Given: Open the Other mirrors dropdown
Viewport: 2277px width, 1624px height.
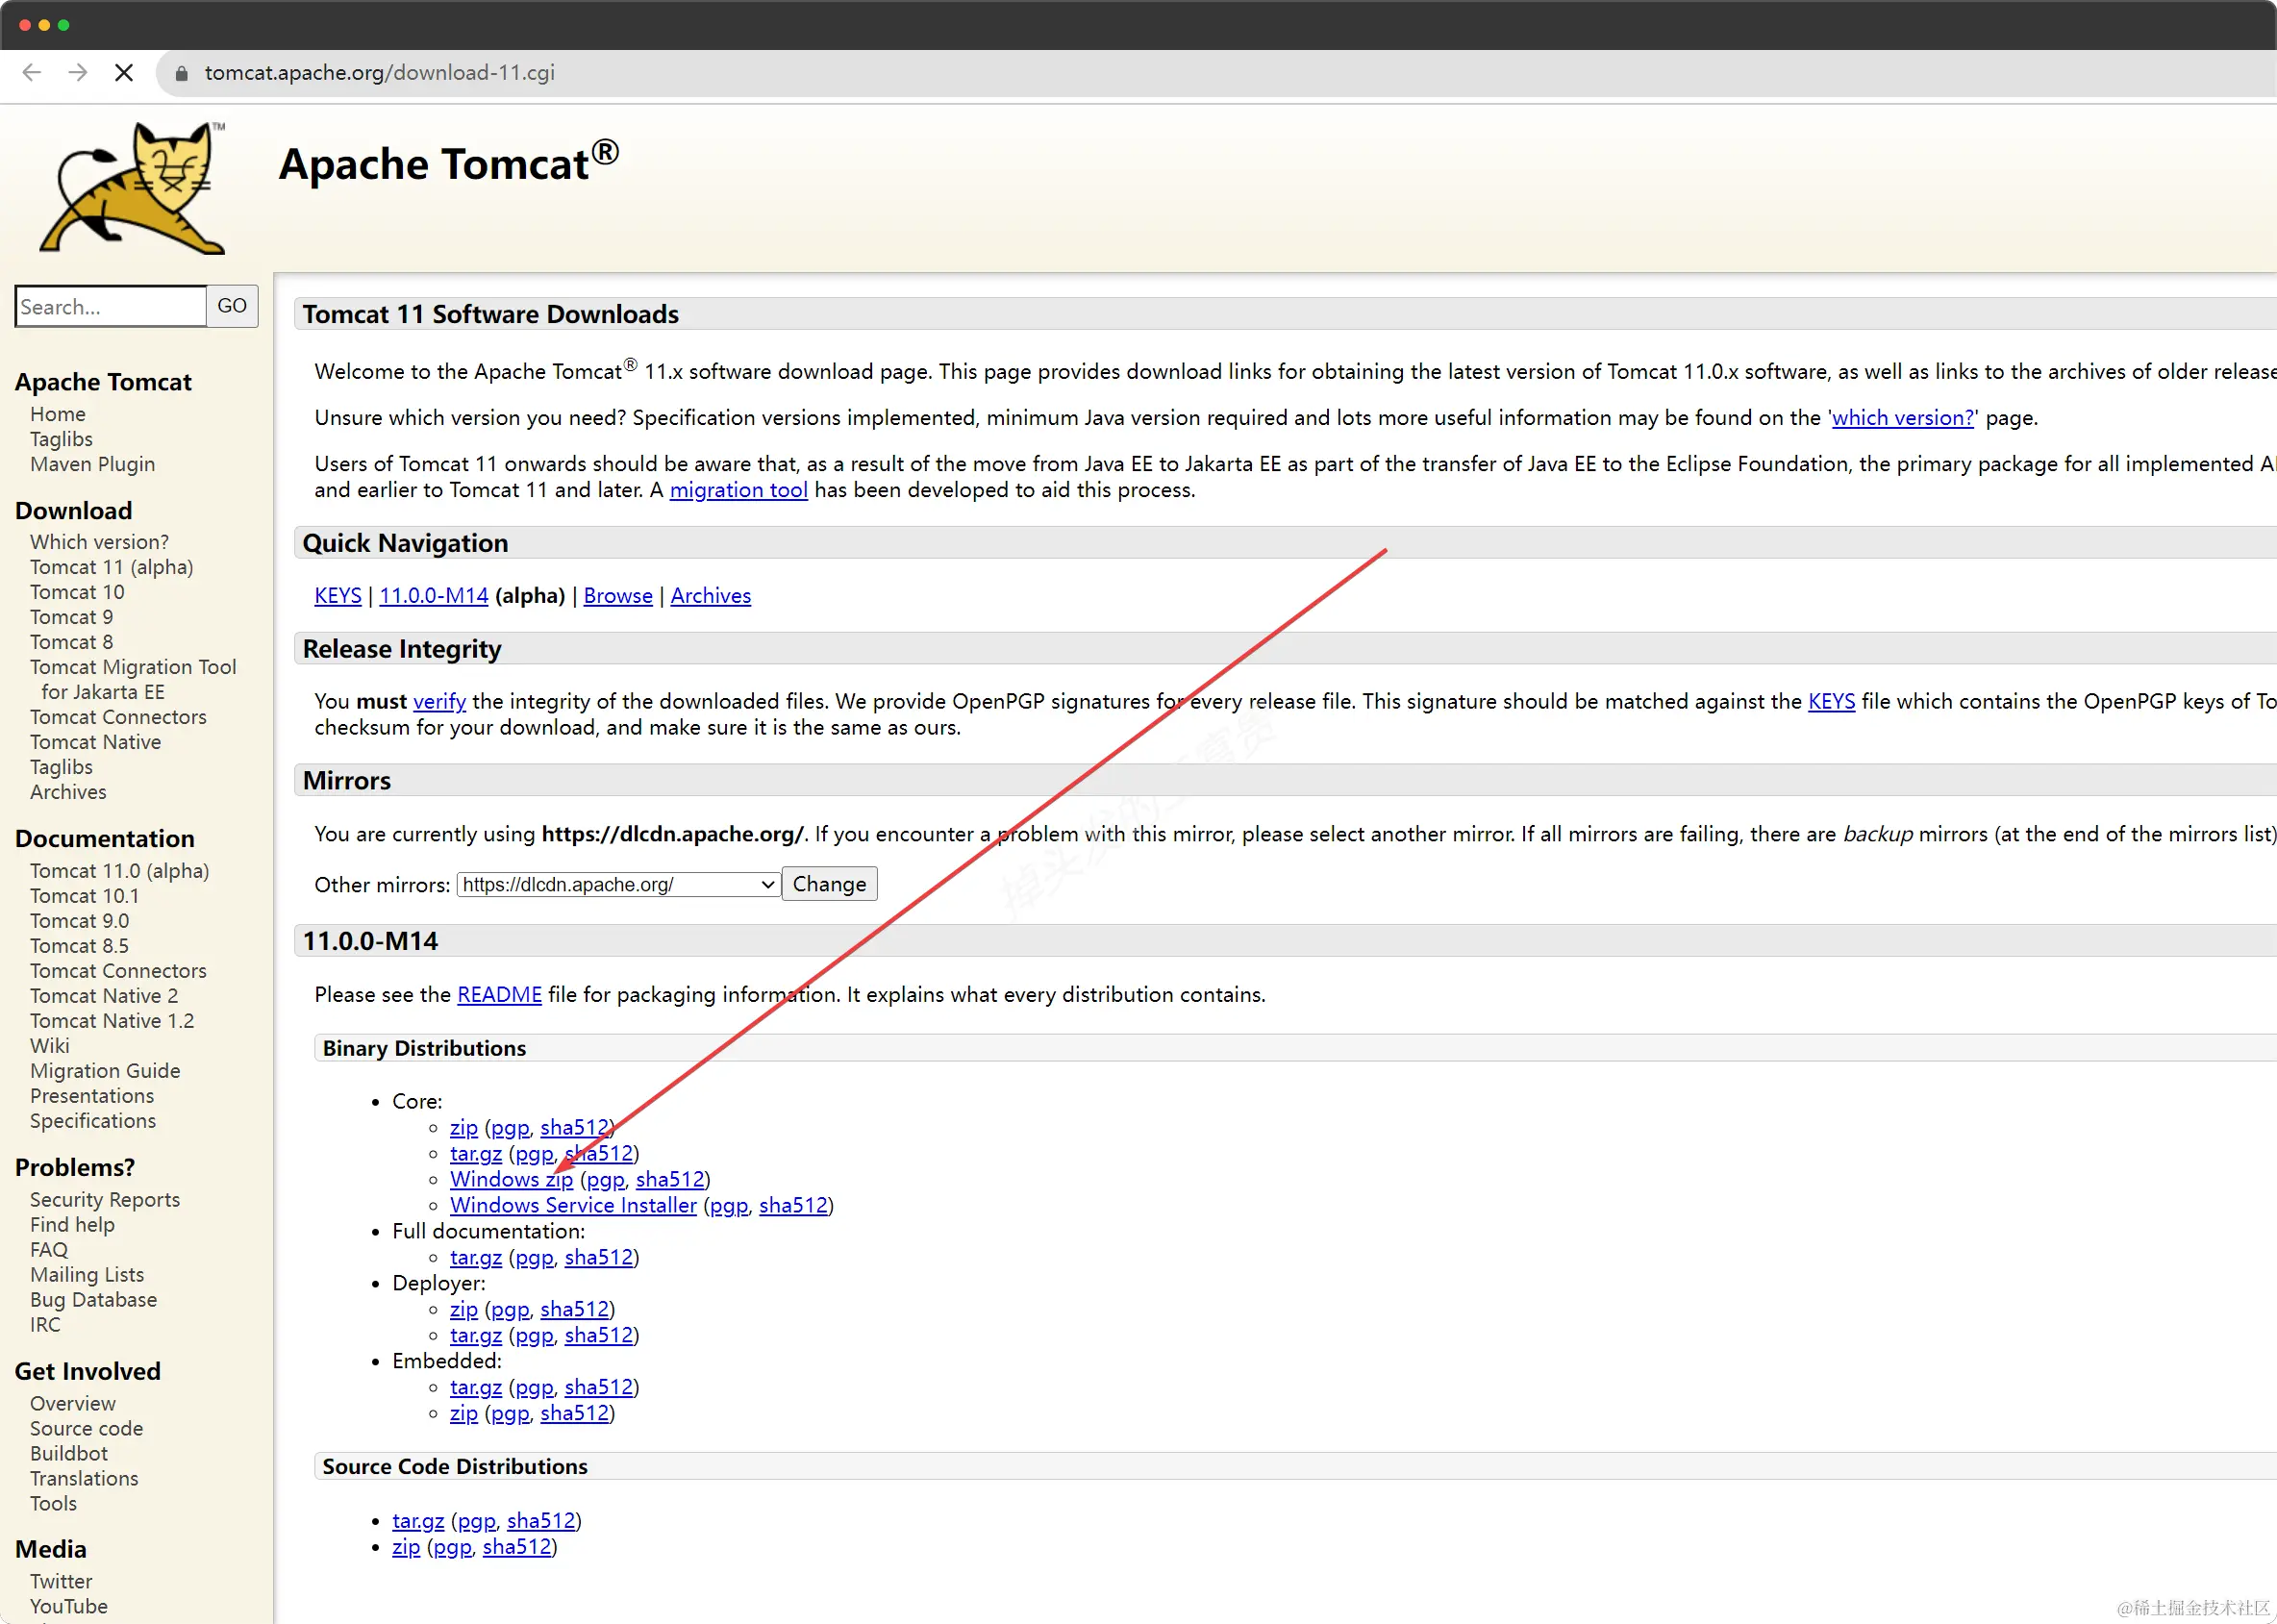Looking at the screenshot, I should (618, 885).
